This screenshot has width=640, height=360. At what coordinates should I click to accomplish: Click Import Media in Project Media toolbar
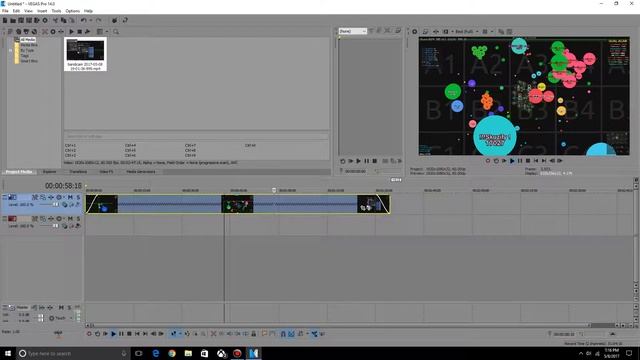pyautogui.click(x=10, y=31)
